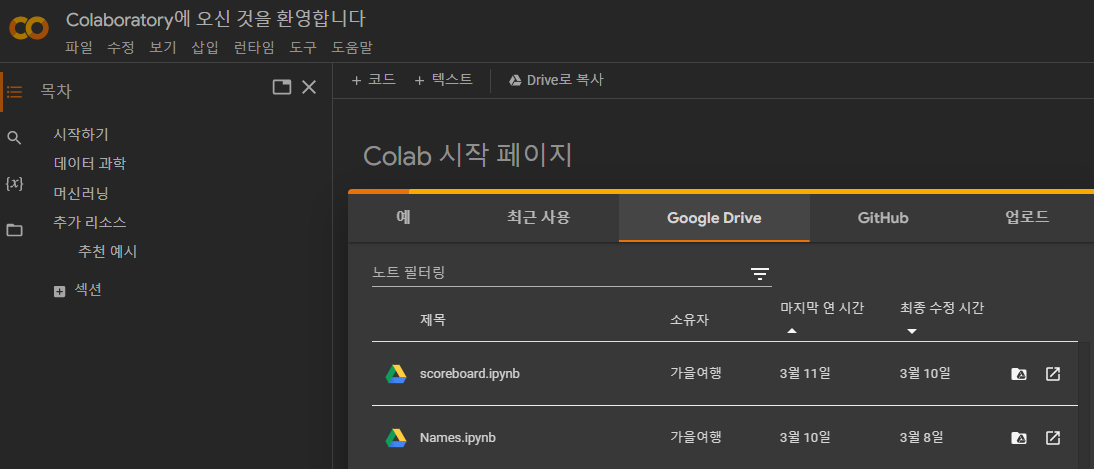The width and height of the screenshot is (1094, 469).
Task: Open the 보기 menu
Action: (163, 47)
